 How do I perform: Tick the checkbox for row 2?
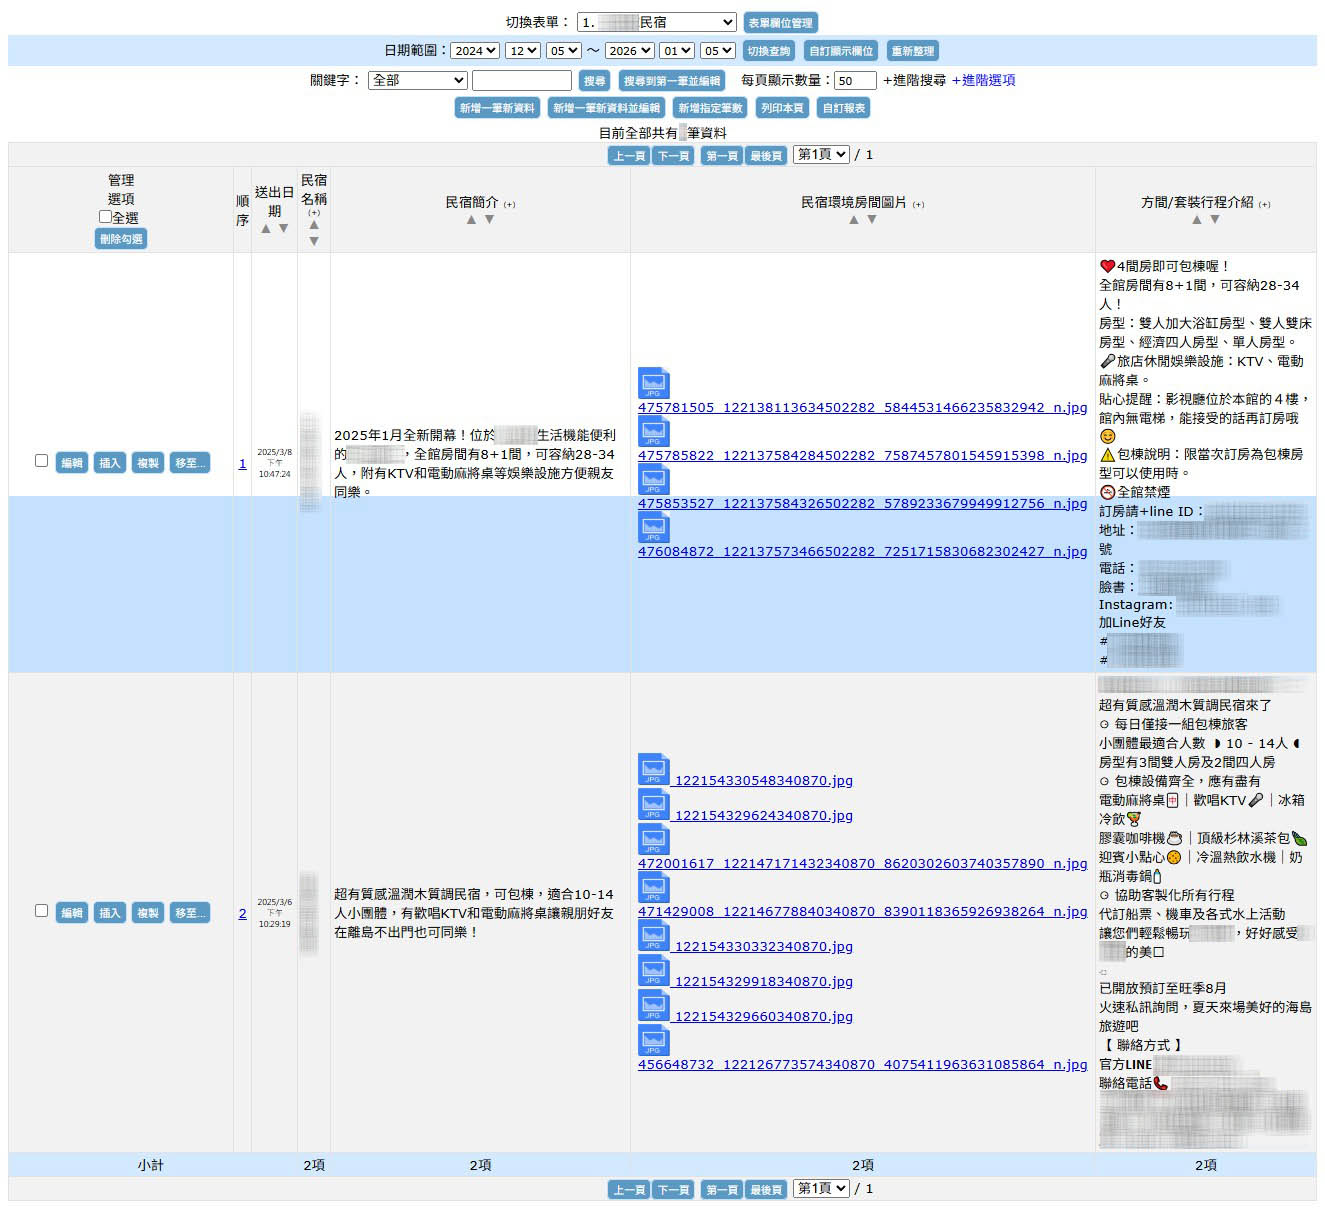pos(41,911)
